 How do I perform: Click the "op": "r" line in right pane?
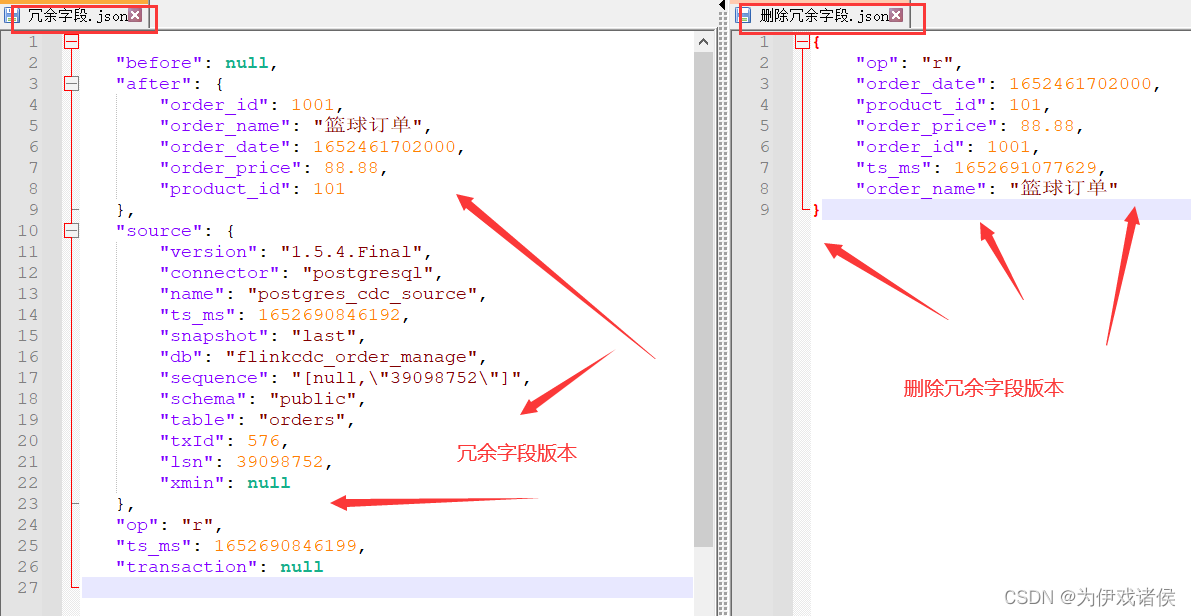910,63
